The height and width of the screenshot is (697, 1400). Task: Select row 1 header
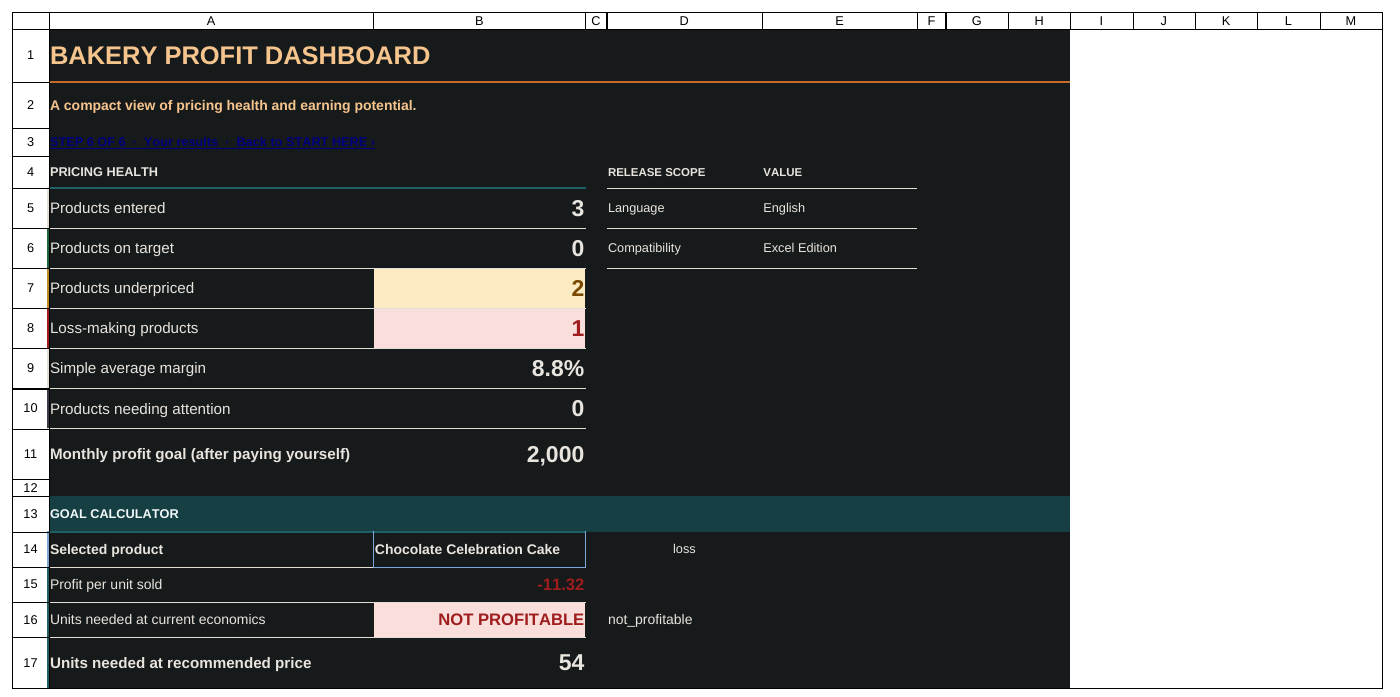(30, 56)
